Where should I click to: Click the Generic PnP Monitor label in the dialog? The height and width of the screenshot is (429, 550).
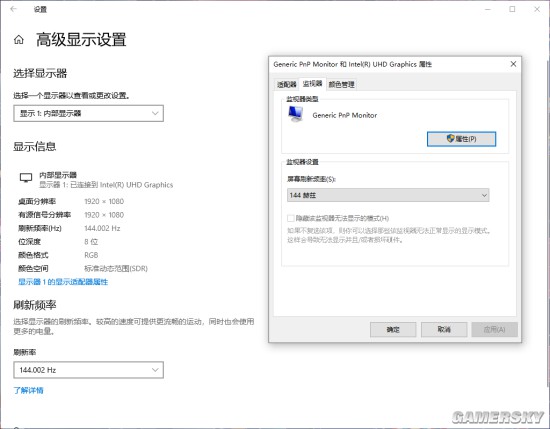tap(344, 115)
